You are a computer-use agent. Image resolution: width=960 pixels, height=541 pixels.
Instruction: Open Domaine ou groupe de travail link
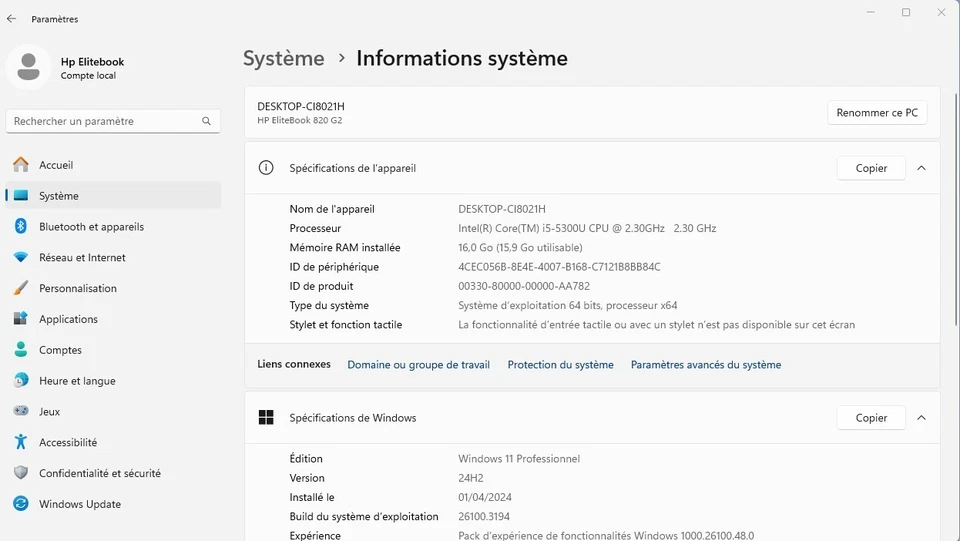(x=418, y=365)
